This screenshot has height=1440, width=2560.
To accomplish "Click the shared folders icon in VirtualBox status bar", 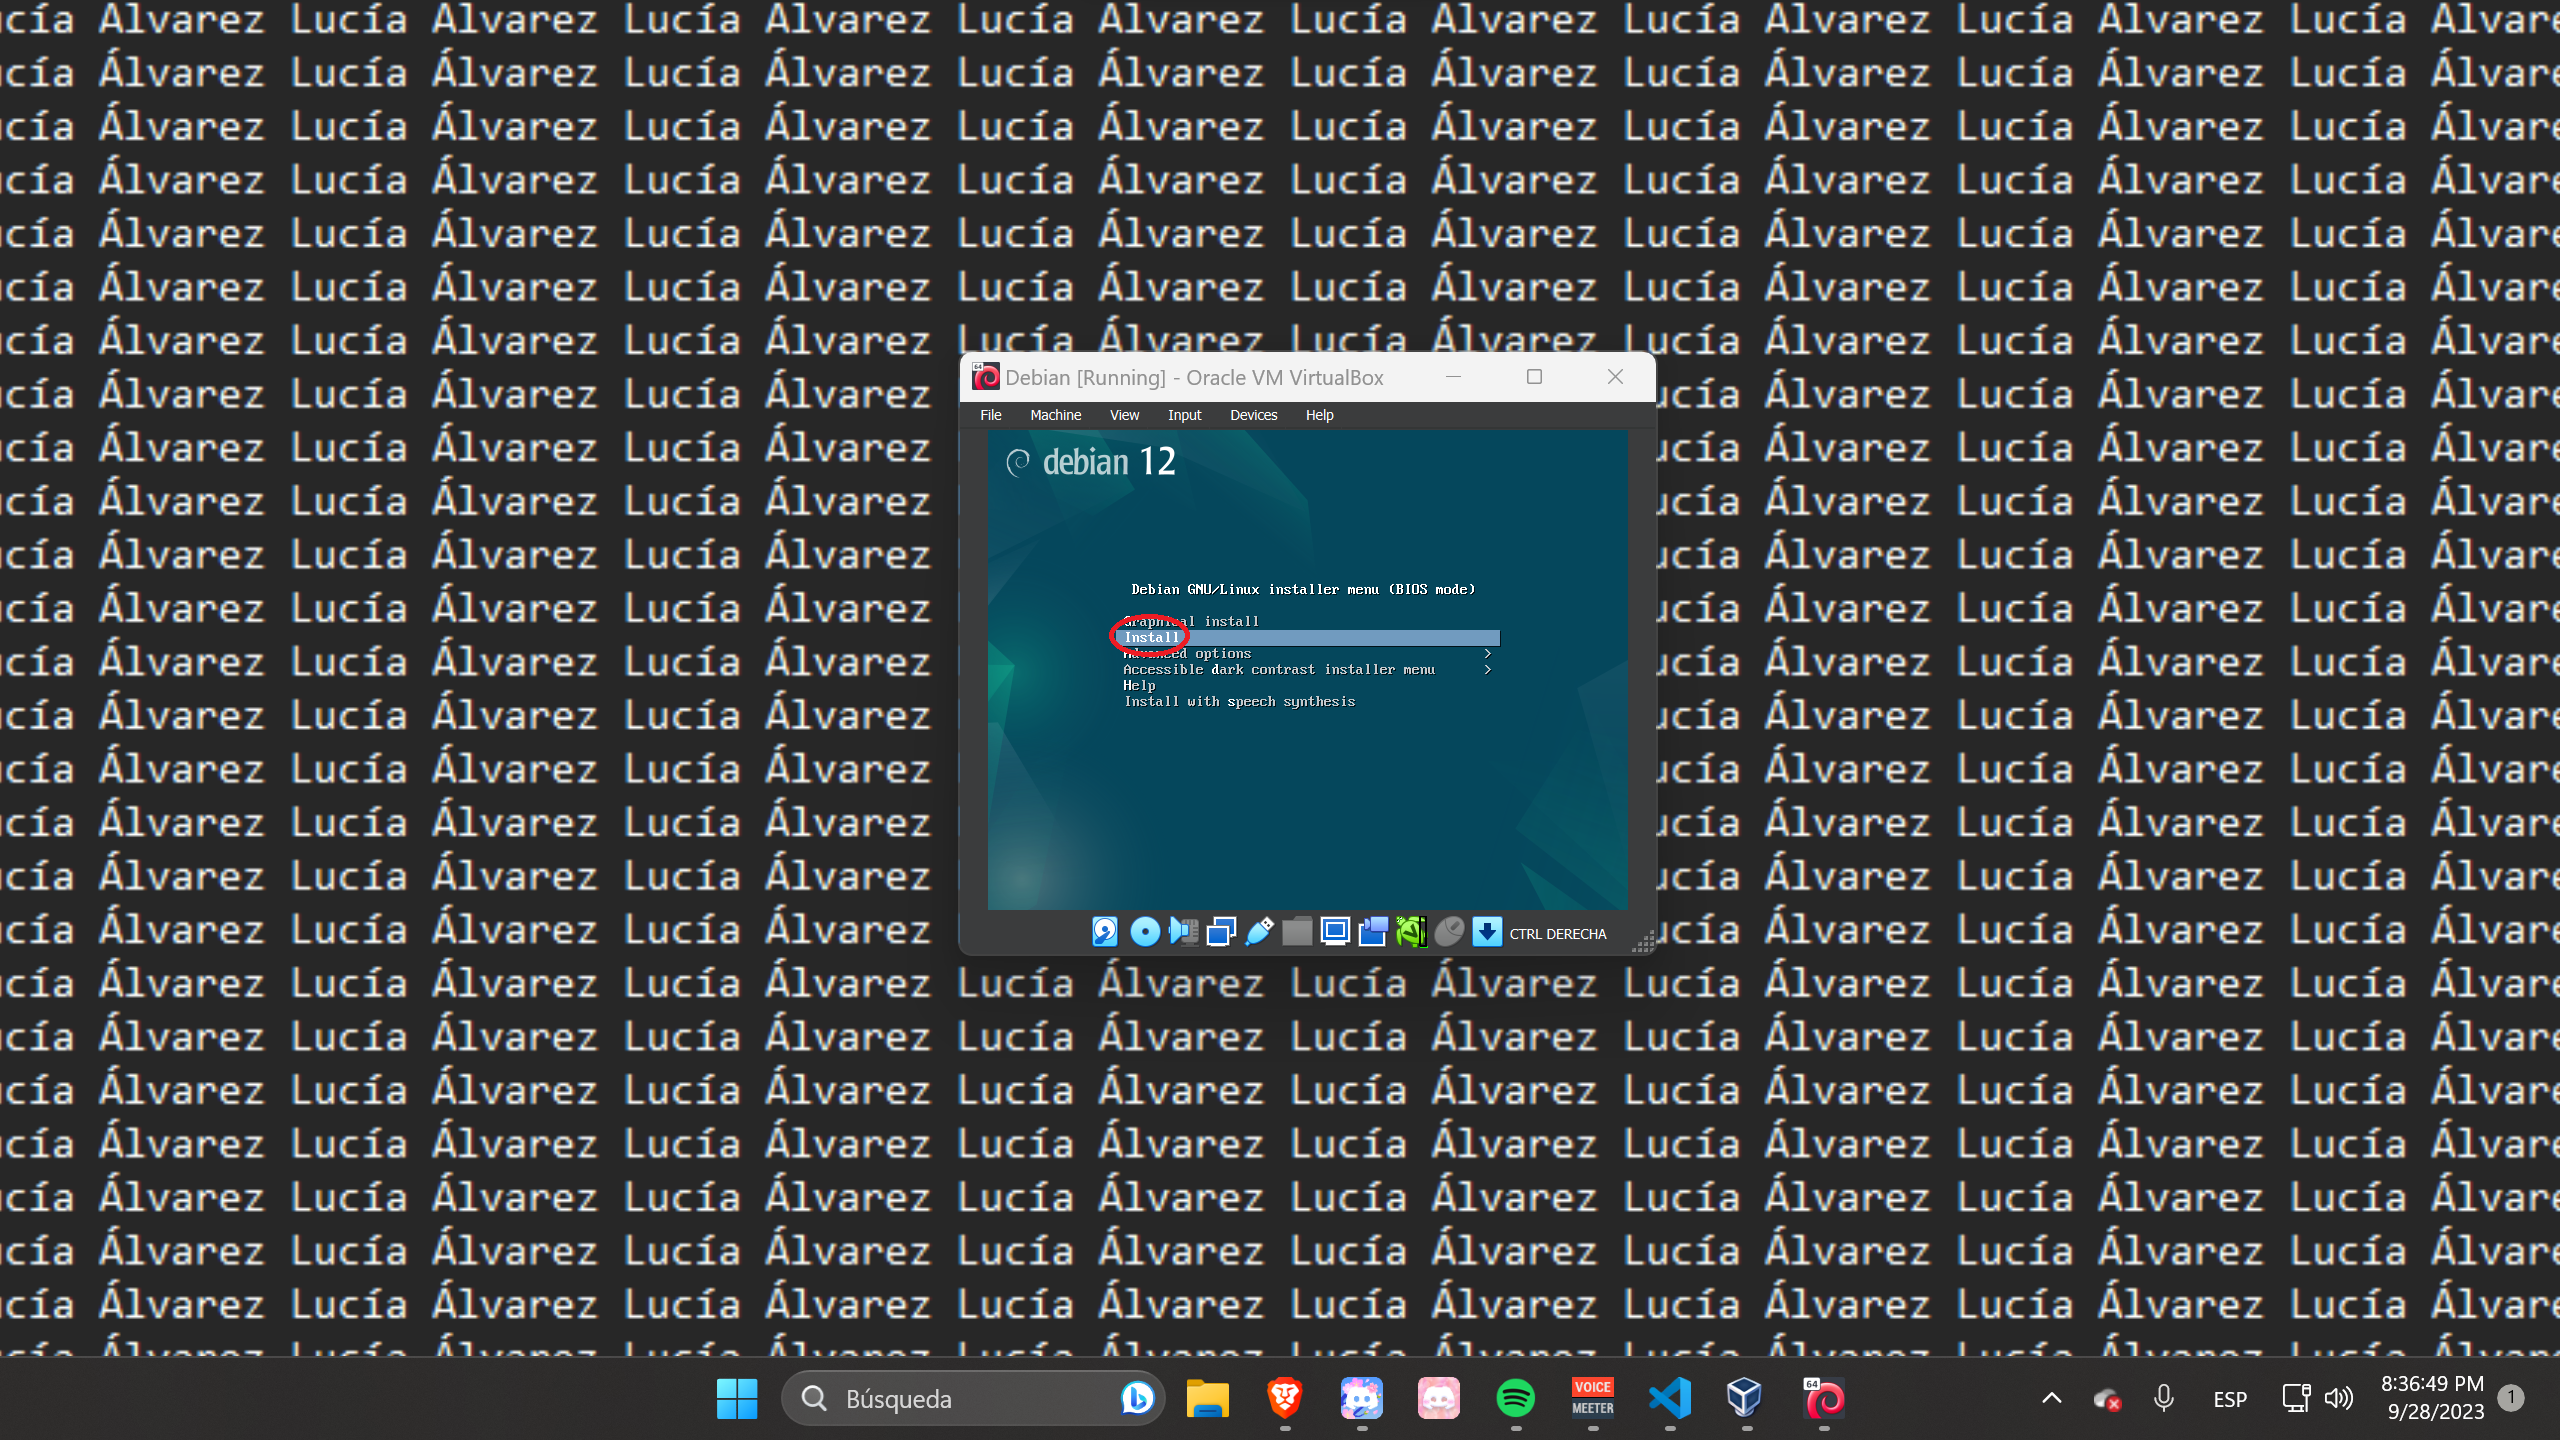I will coord(1296,933).
